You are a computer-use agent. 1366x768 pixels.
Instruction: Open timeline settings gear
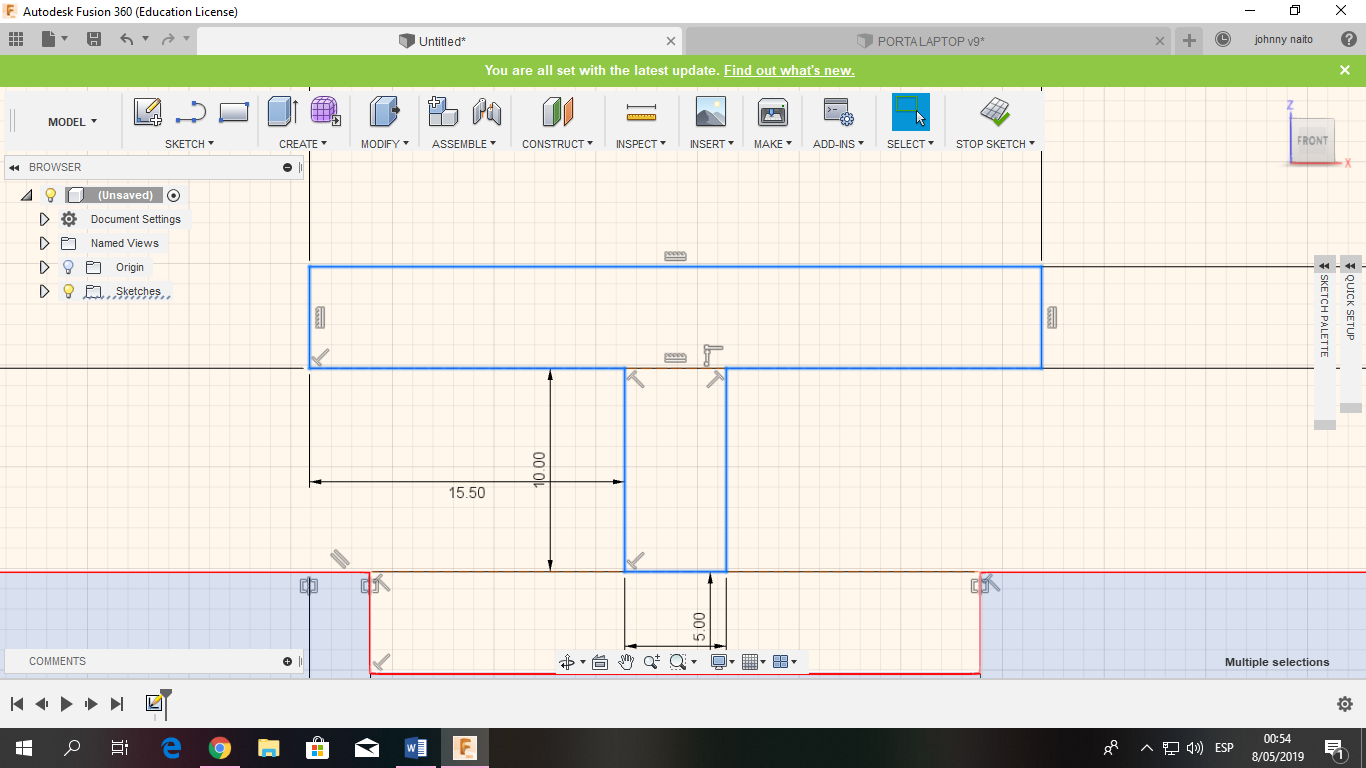coord(1345,704)
